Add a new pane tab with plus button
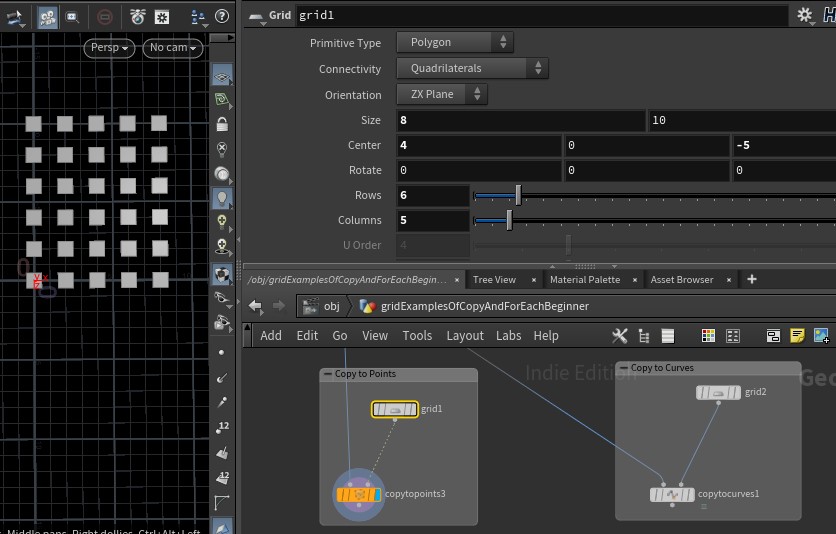Screen dimensions: 836x534 752,280
